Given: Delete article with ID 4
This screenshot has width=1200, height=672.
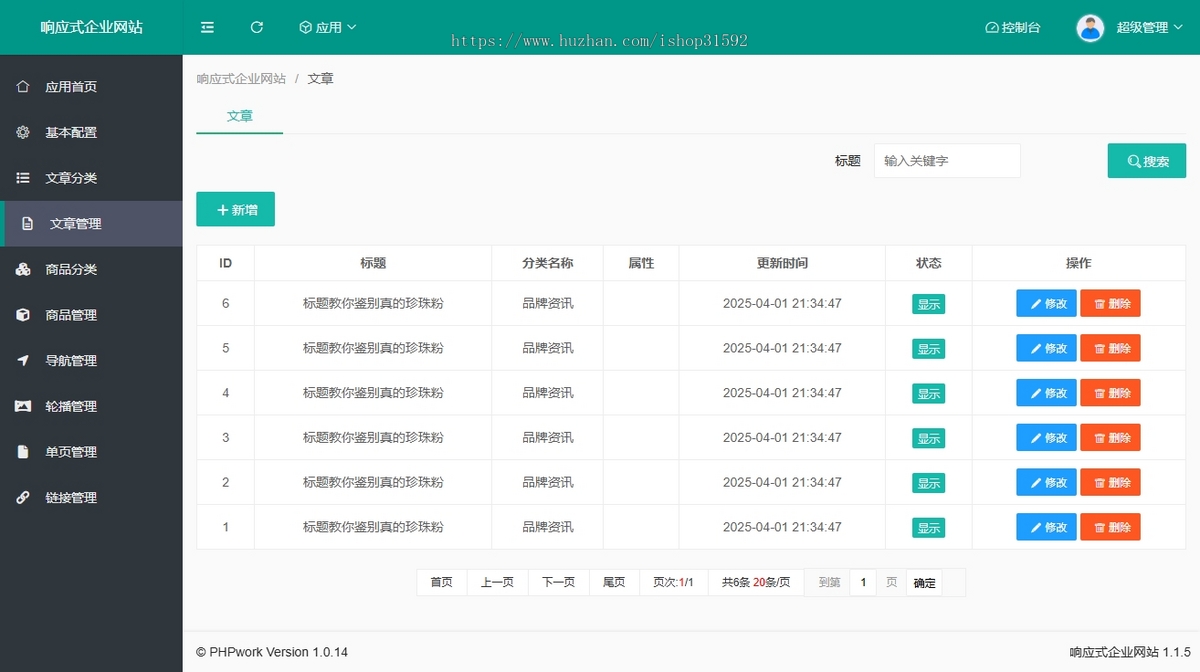Looking at the screenshot, I should click(x=1110, y=393).
